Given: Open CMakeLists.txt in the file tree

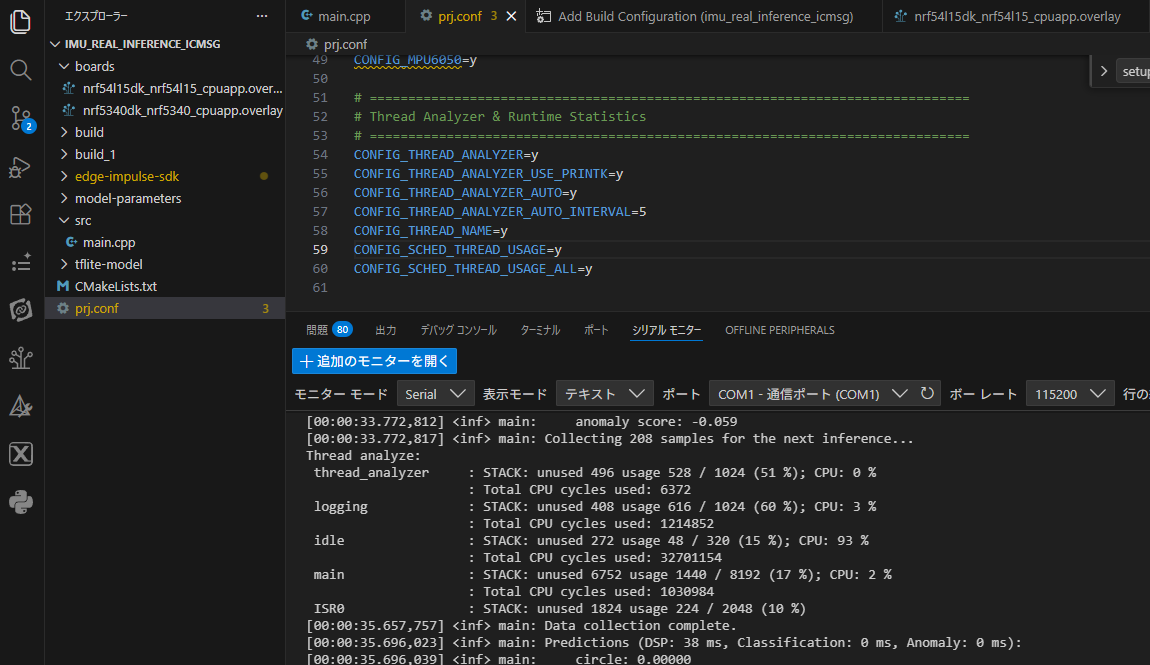Looking at the screenshot, I should [x=115, y=286].
